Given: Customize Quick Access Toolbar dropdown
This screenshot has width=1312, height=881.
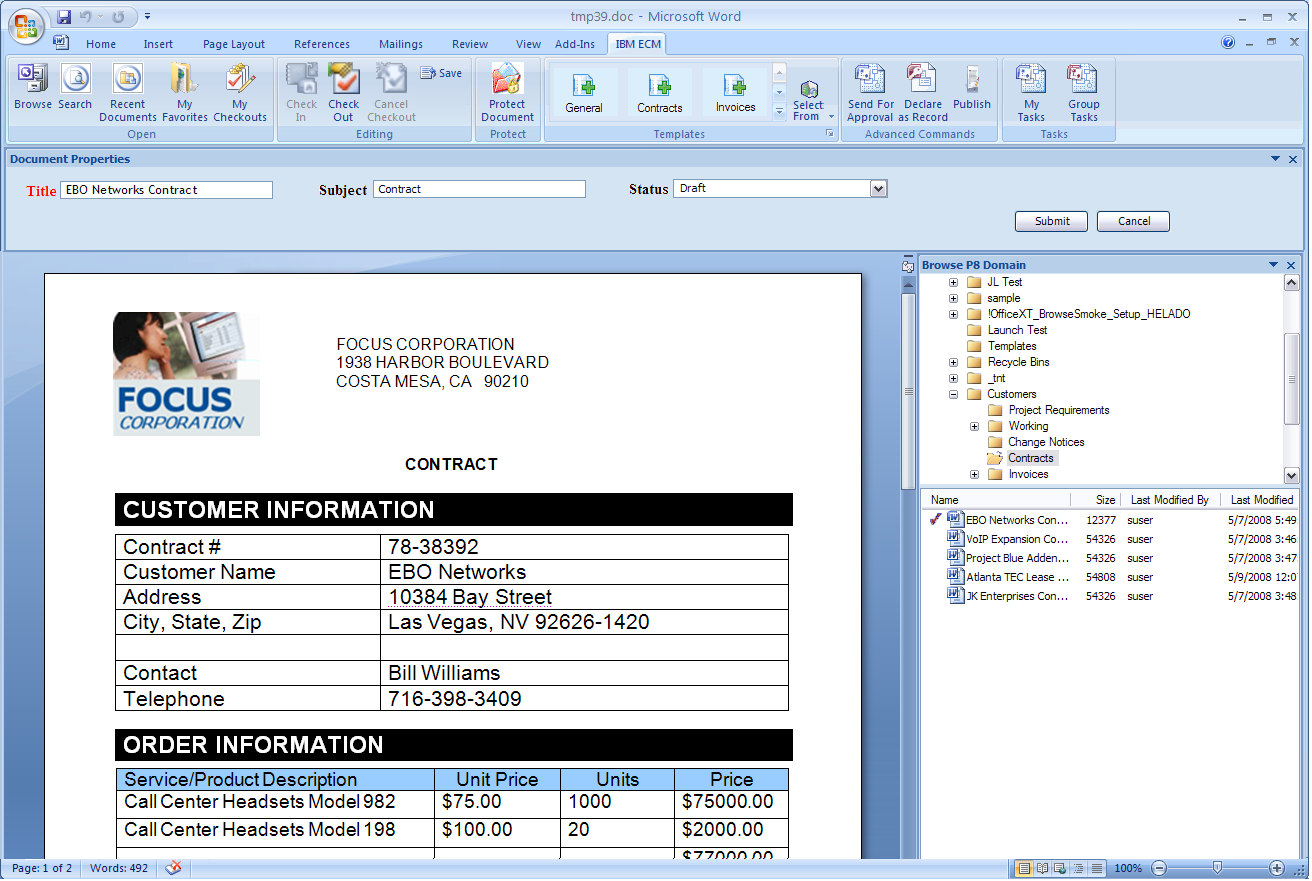Looking at the screenshot, I should 148,17.
